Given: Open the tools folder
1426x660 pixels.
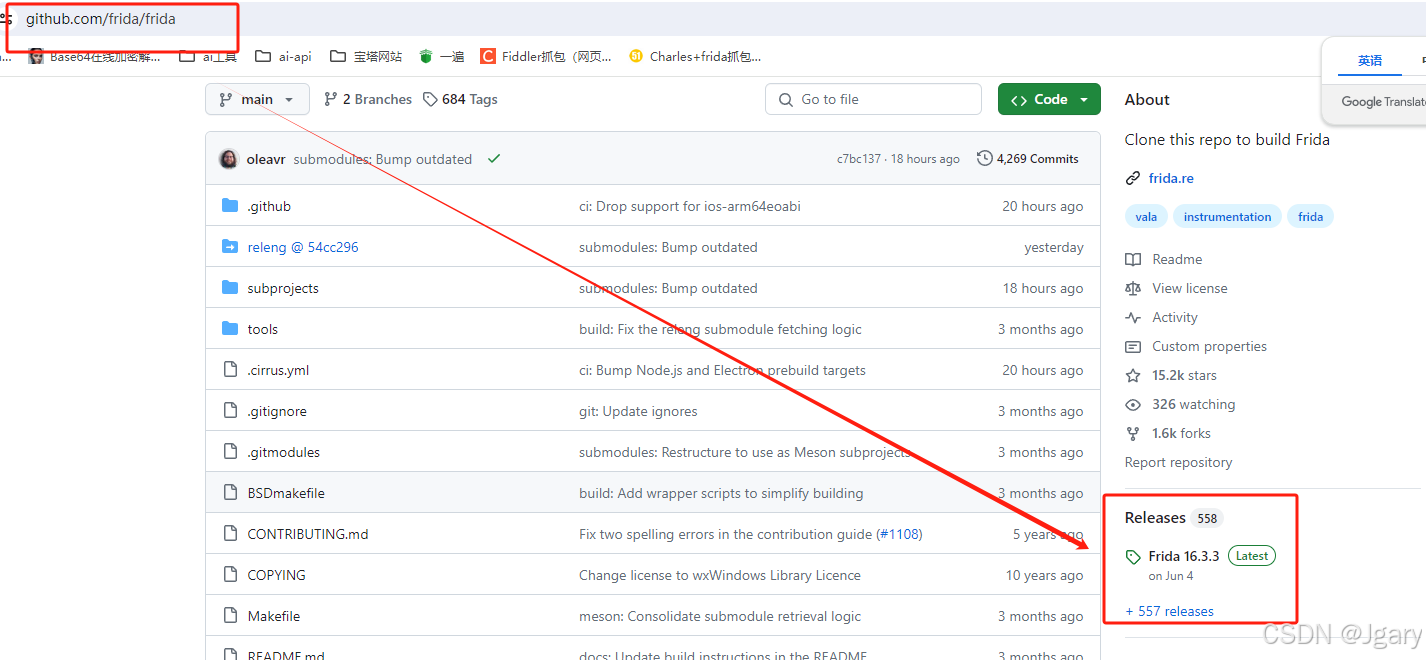Looking at the screenshot, I should tap(263, 329).
